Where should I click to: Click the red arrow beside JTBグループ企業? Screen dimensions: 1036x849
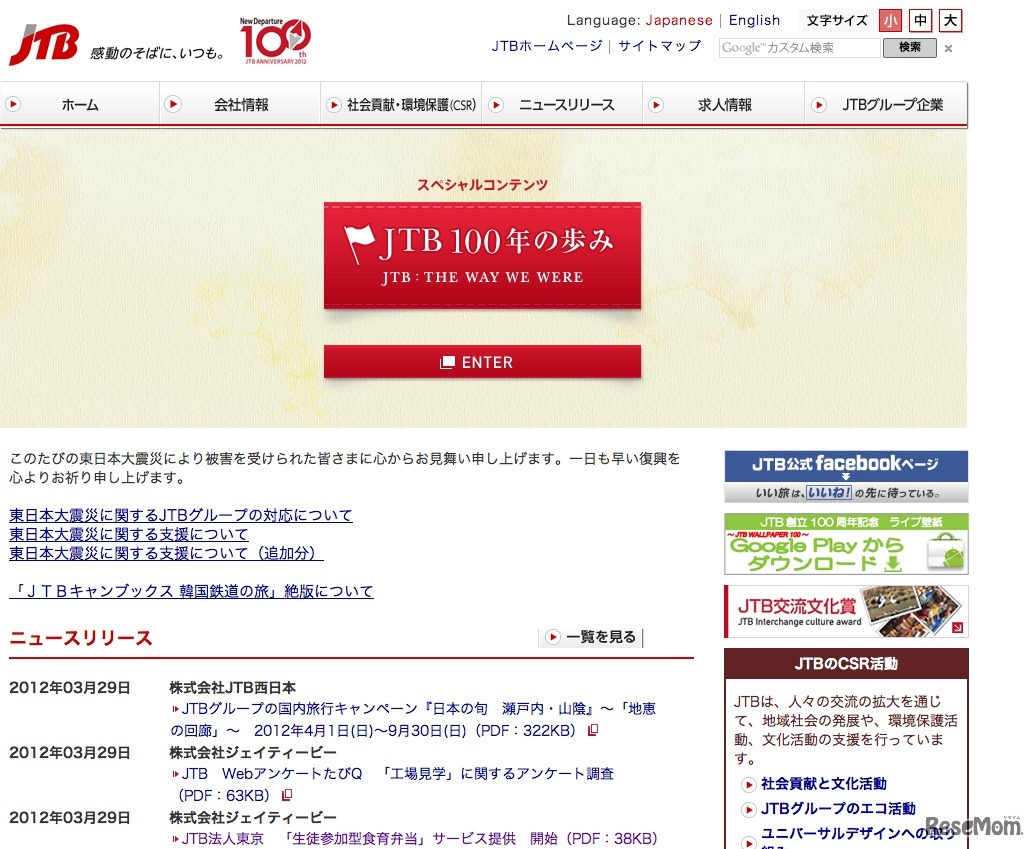(x=820, y=103)
